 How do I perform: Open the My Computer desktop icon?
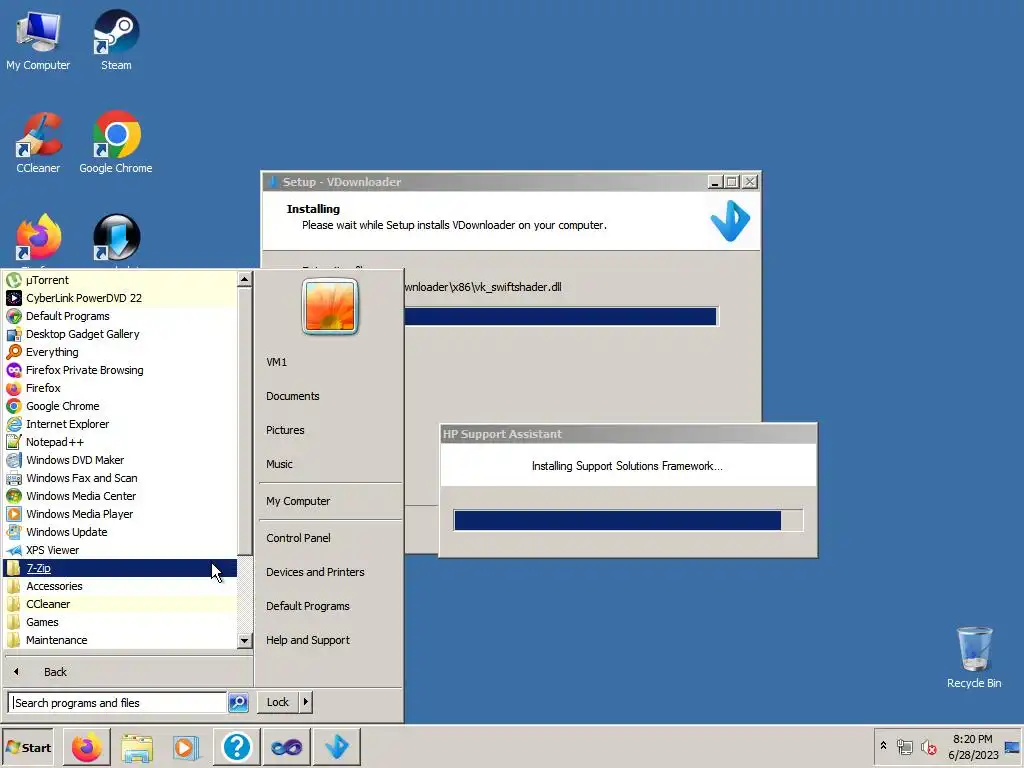pyautogui.click(x=38, y=40)
